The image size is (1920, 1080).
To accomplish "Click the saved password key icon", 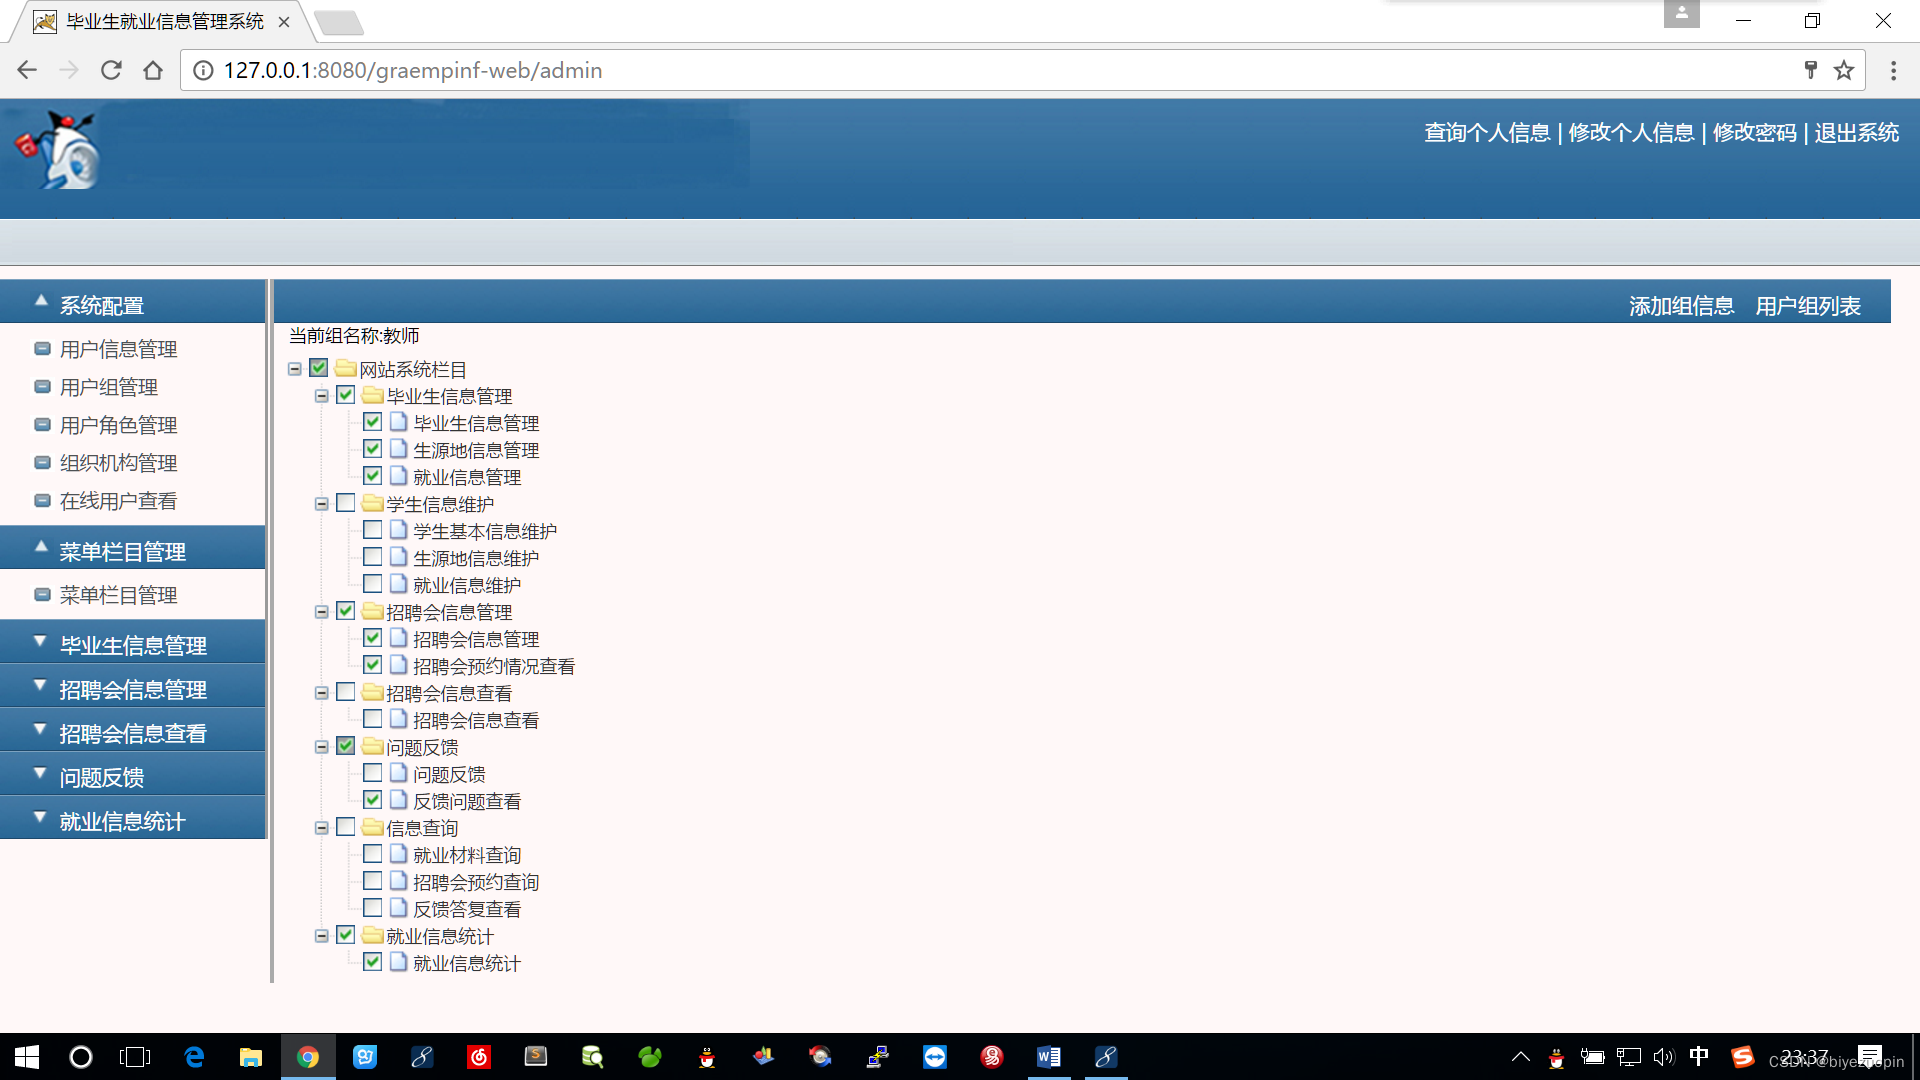I will point(1810,70).
